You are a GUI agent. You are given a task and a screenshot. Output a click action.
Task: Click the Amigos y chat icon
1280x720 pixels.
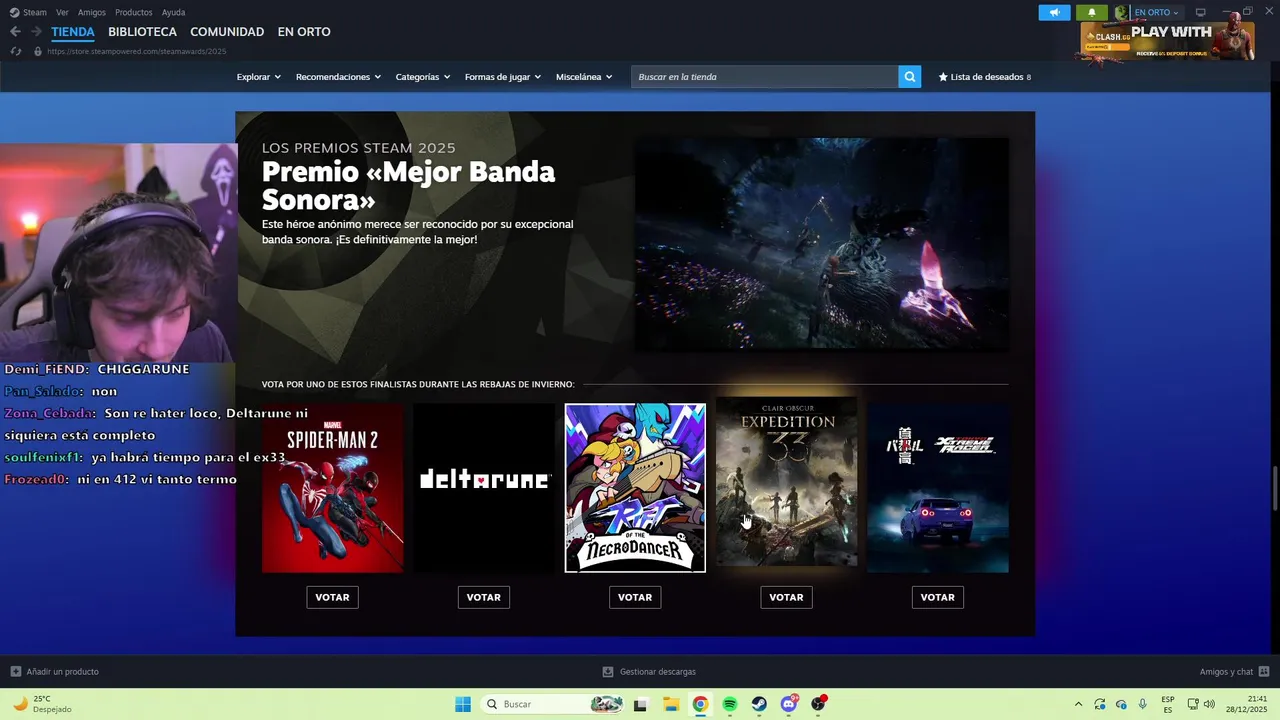[x=1264, y=672]
